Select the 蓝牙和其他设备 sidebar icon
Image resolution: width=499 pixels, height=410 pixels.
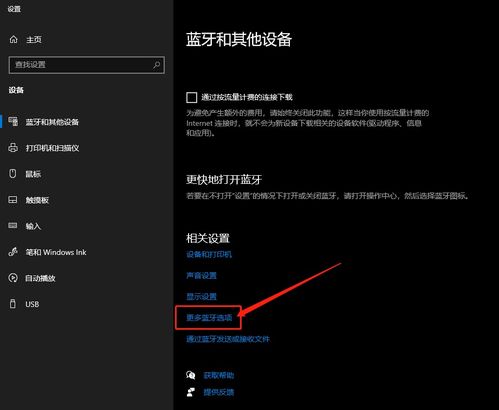13,122
